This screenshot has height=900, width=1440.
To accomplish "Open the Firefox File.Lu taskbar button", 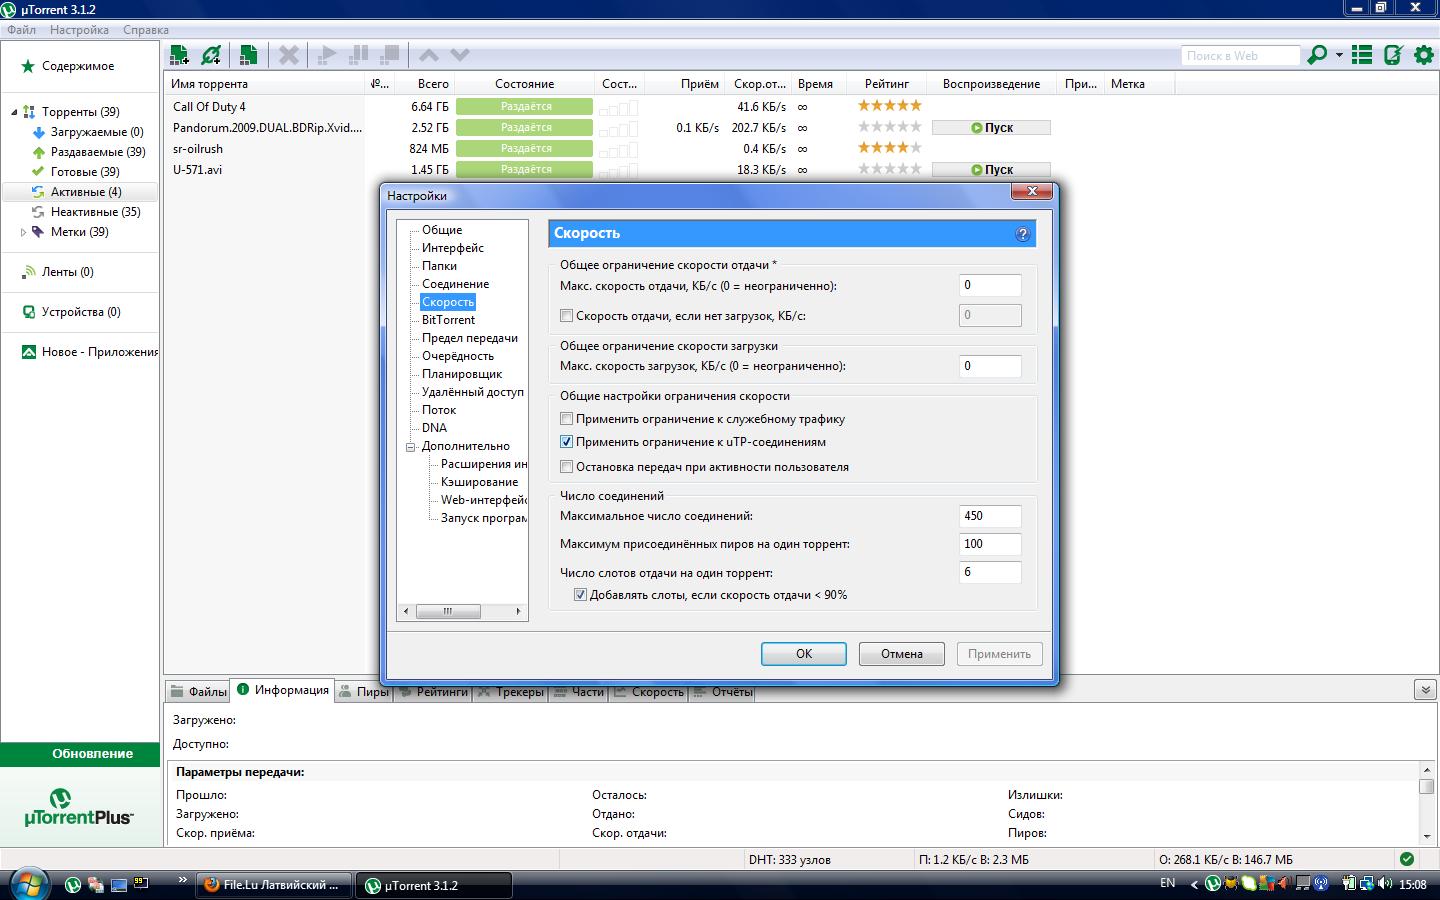I will coord(274,885).
